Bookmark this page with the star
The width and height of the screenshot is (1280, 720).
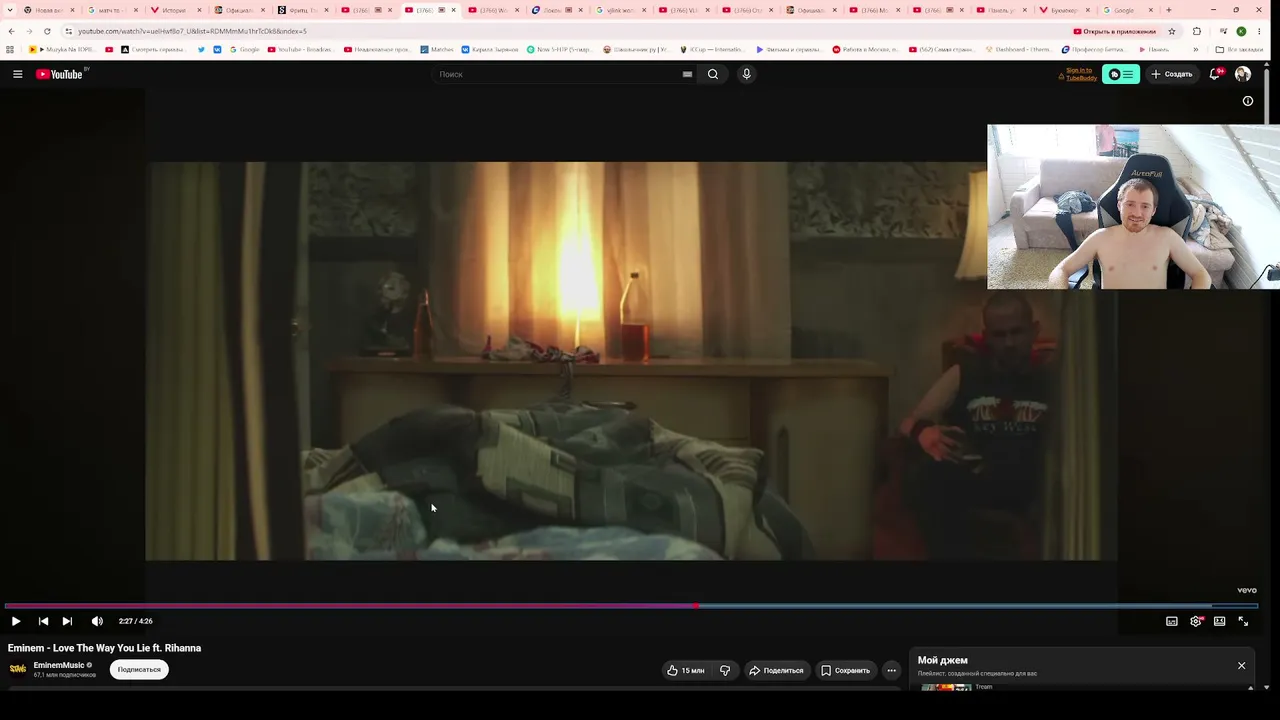1172,31
